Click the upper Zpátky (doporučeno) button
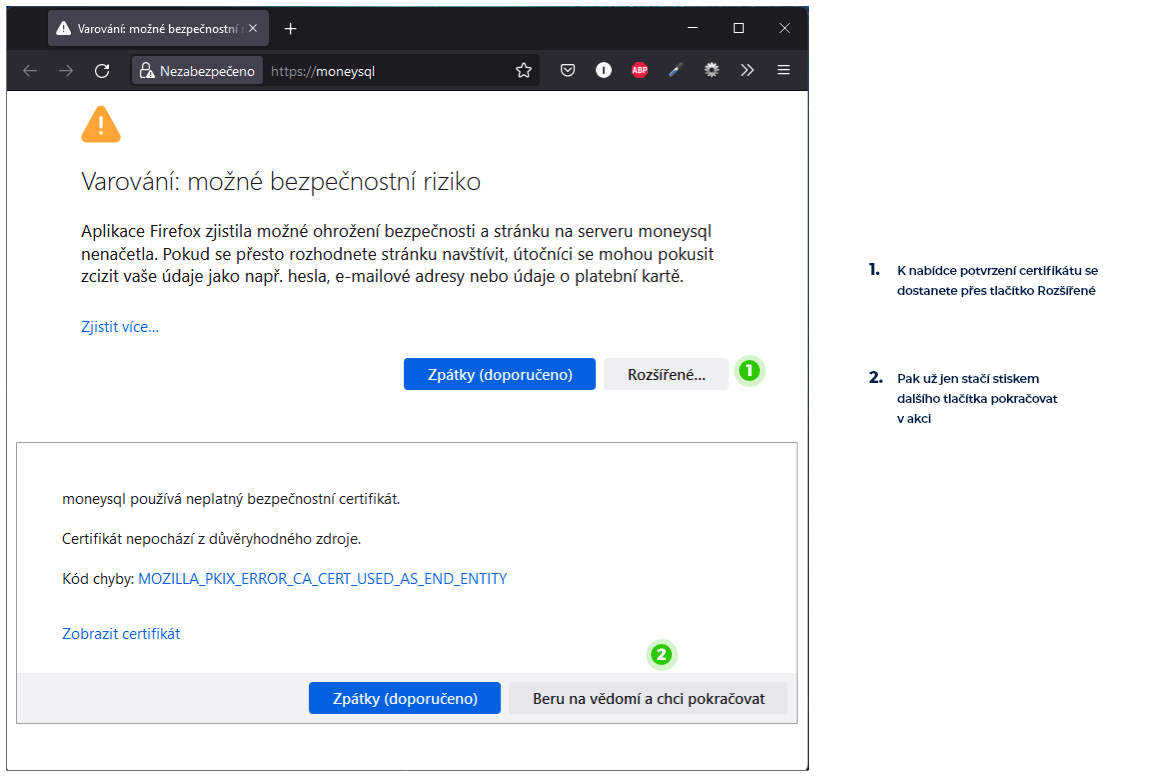Screen dimensions: 1157x778 pyautogui.click(x=500, y=374)
